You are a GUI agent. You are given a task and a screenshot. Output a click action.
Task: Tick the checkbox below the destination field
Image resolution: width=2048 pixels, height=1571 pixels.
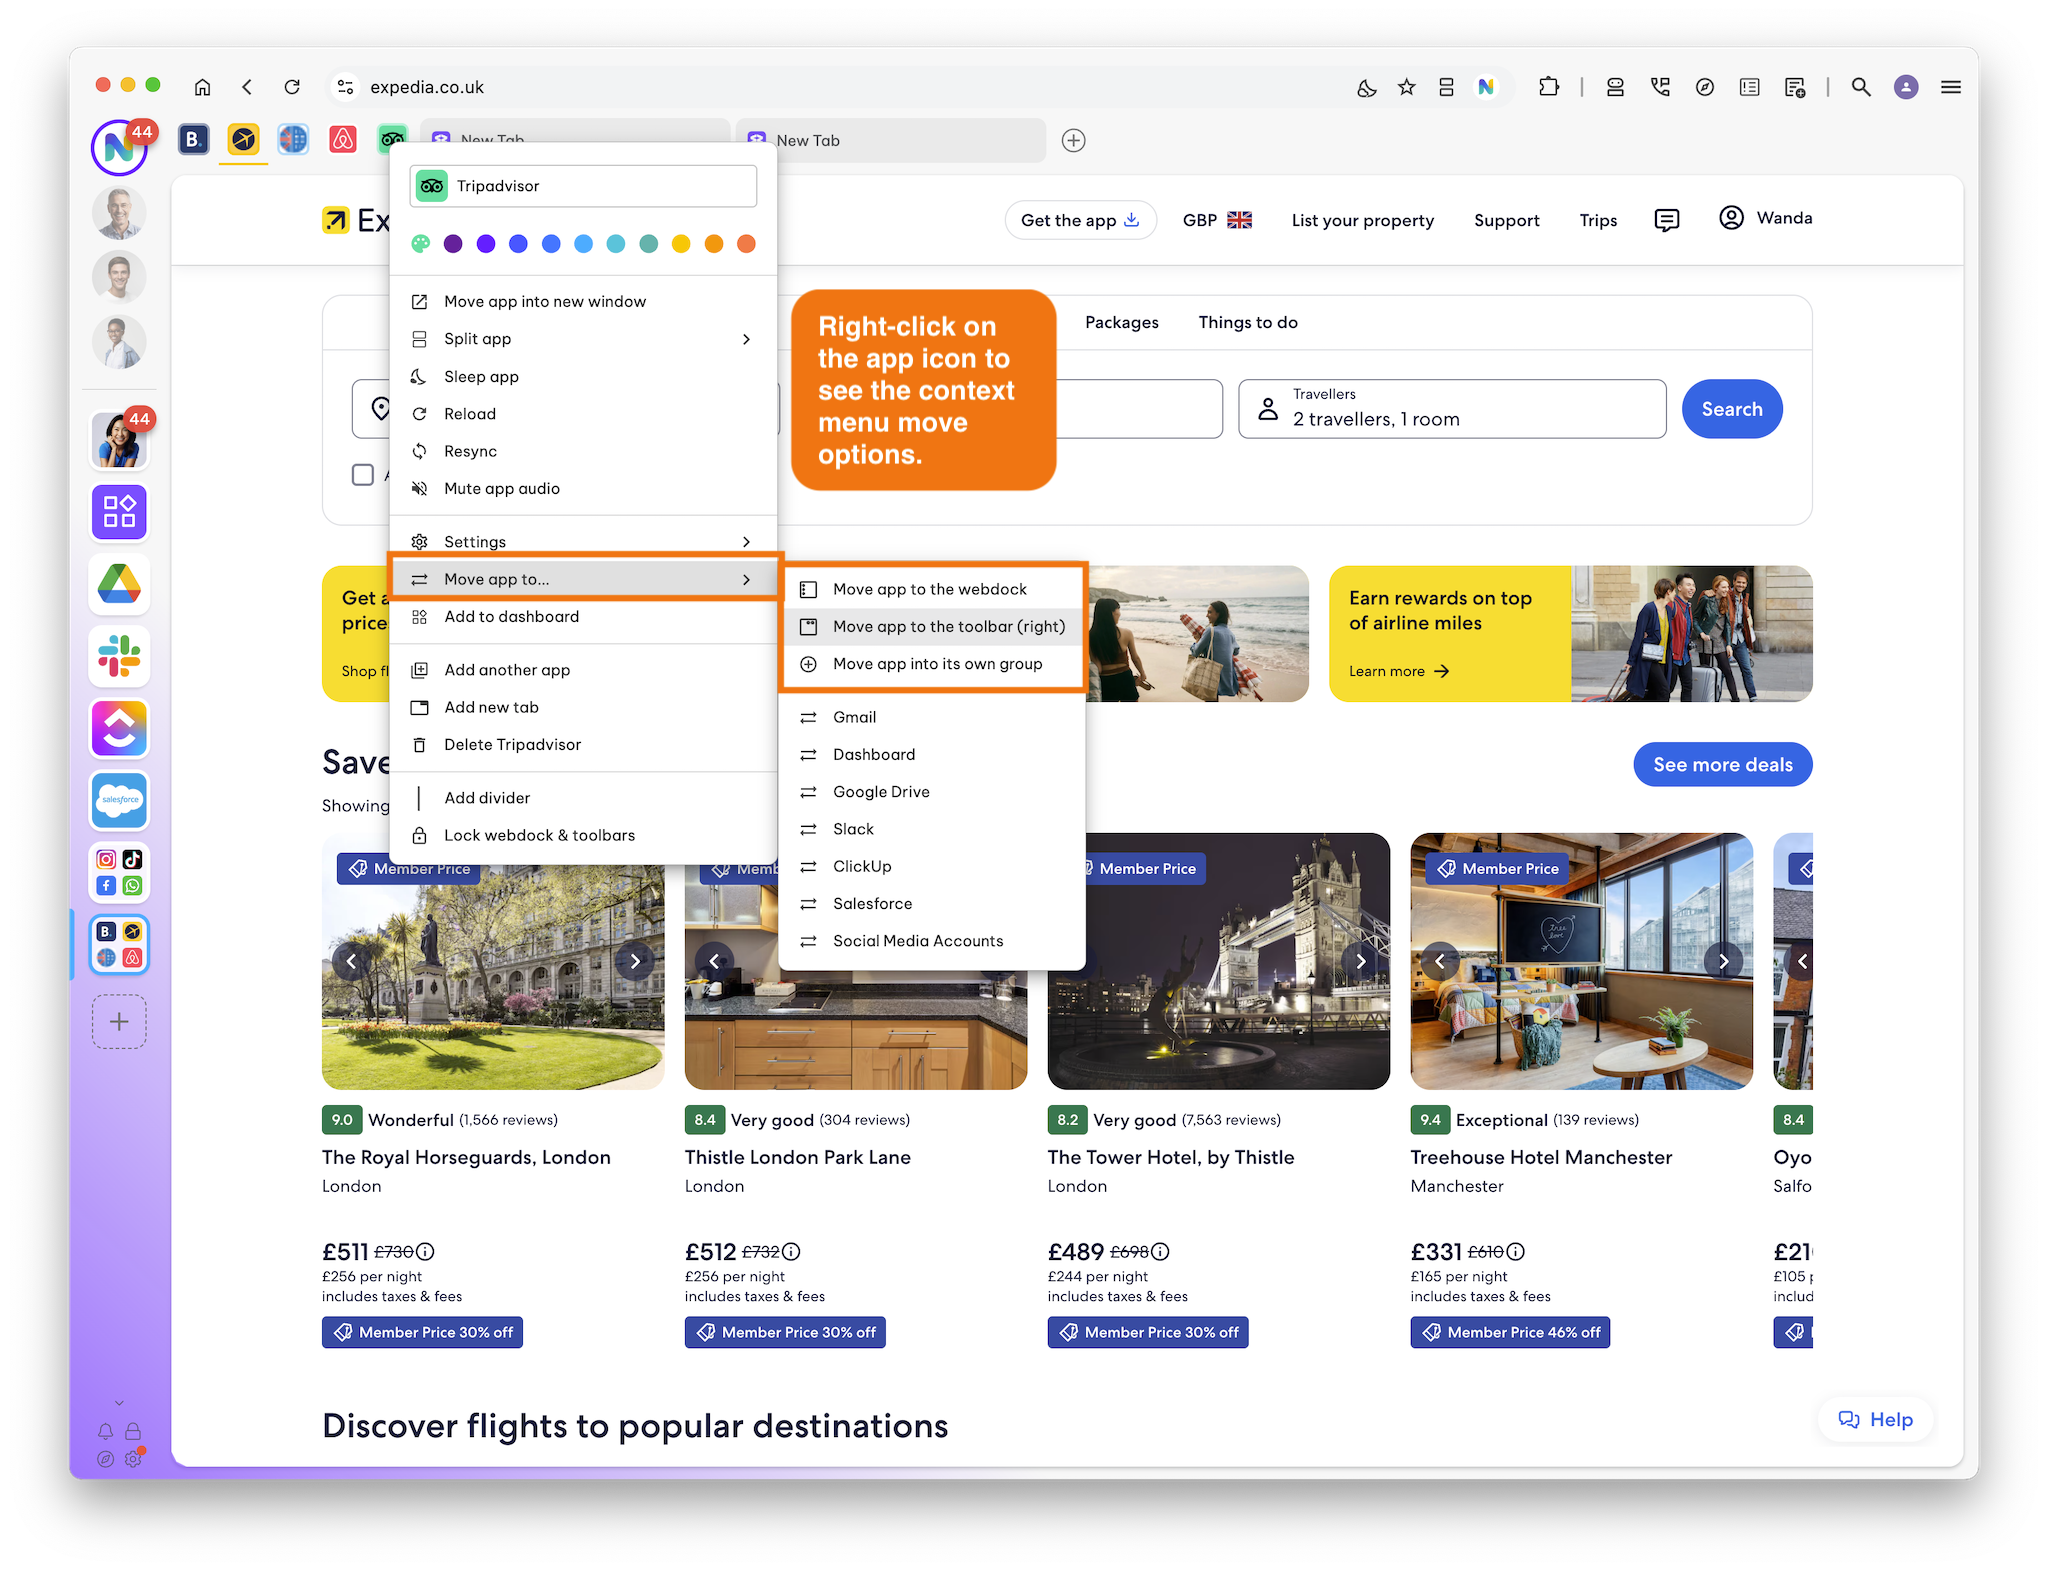click(363, 475)
